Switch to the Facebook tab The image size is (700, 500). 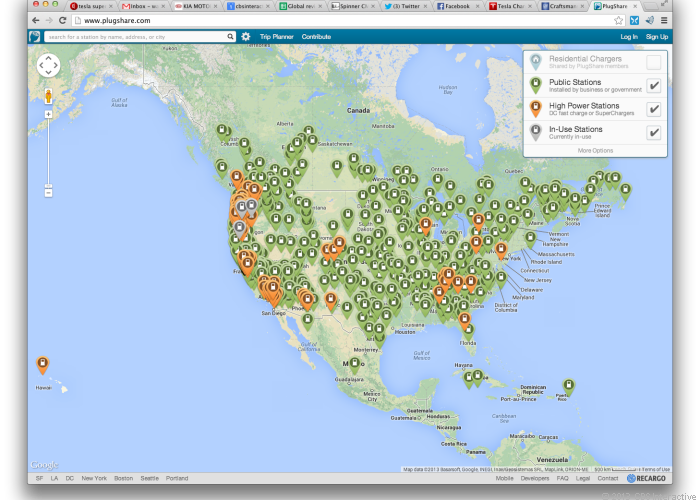(x=457, y=6)
